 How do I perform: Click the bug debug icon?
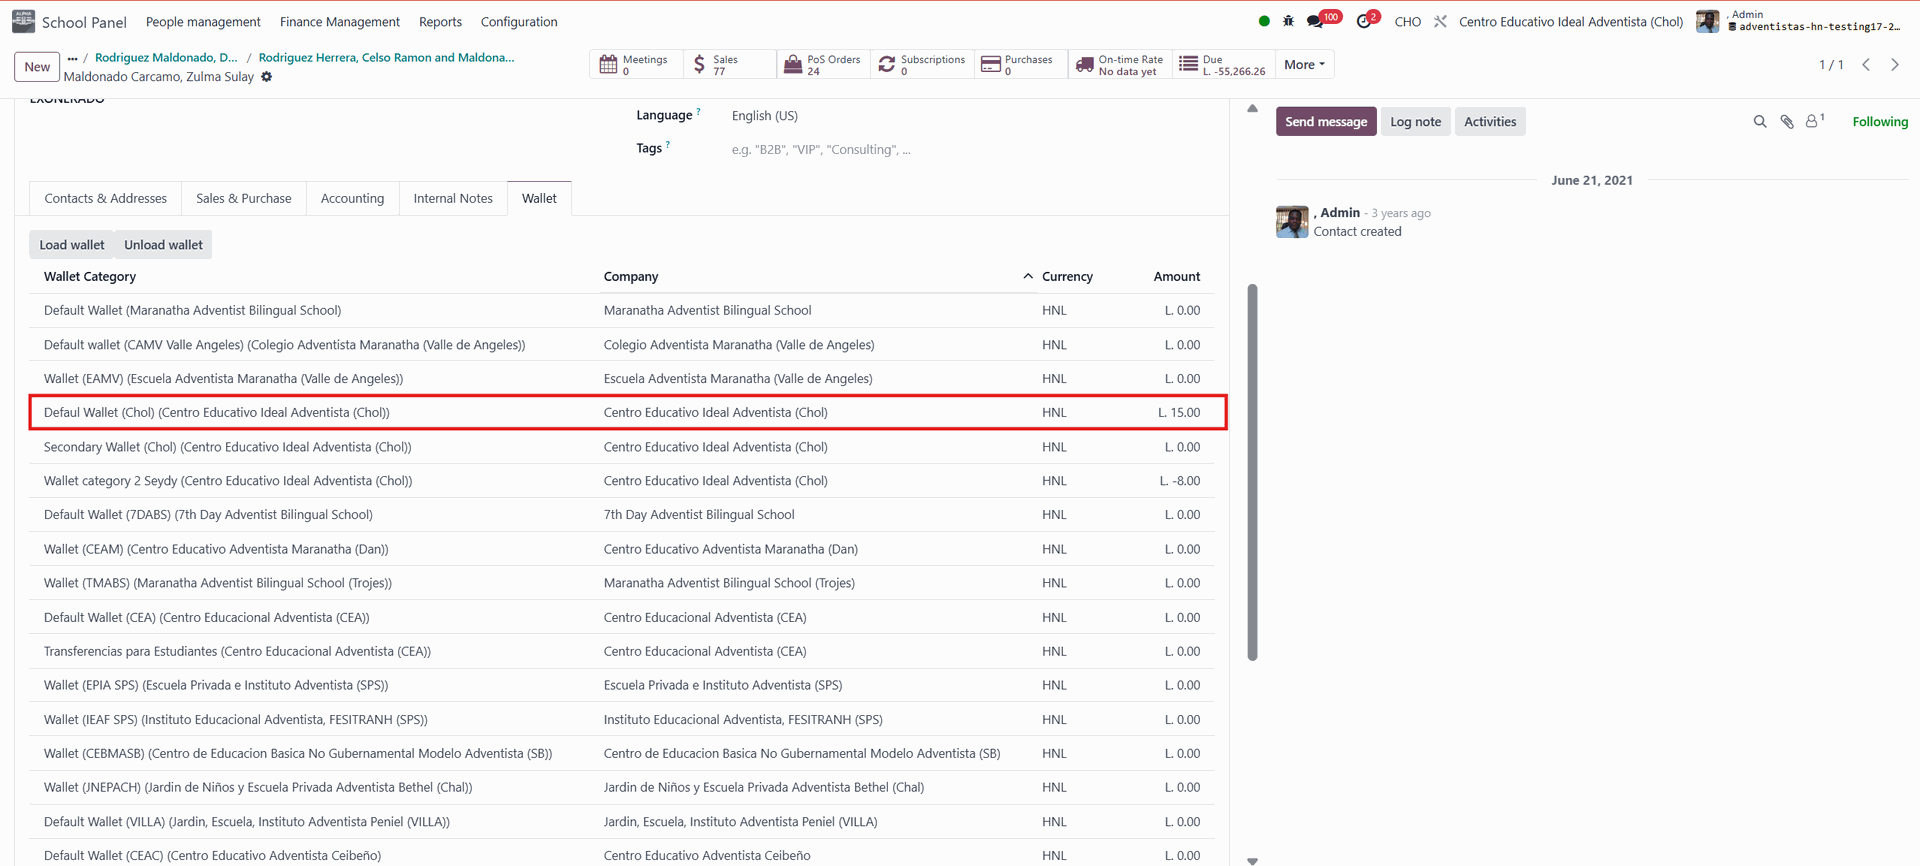pos(1288,21)
